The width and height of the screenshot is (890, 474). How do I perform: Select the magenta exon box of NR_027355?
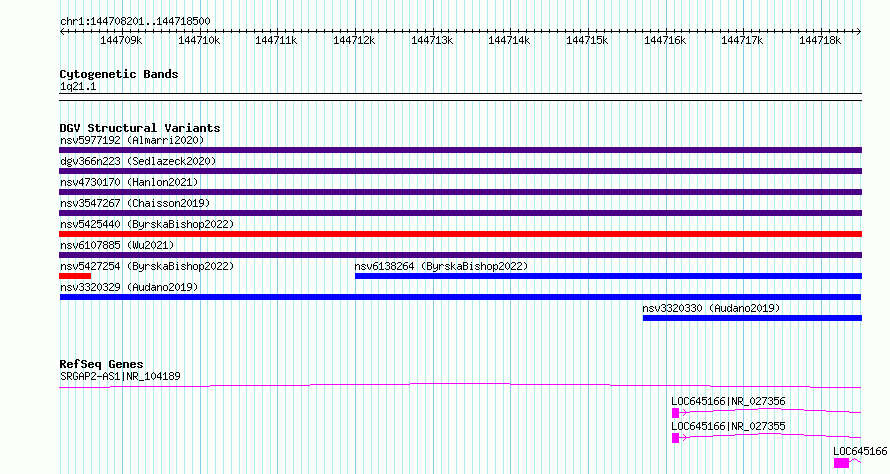(x=675, y=438)
